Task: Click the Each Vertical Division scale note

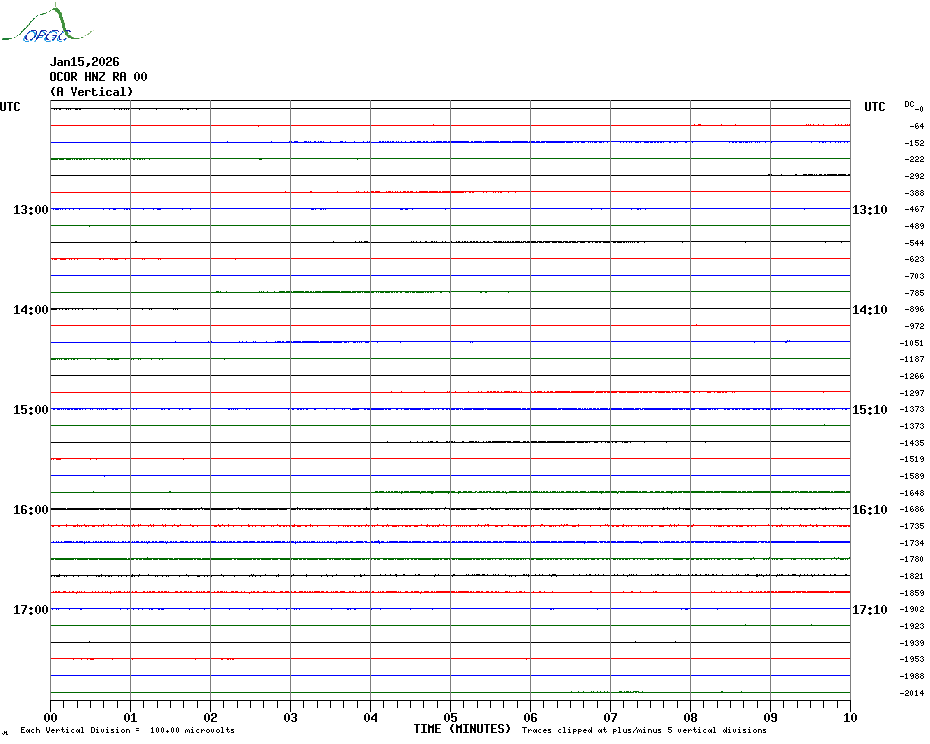Action: click(x=127, y=731)
